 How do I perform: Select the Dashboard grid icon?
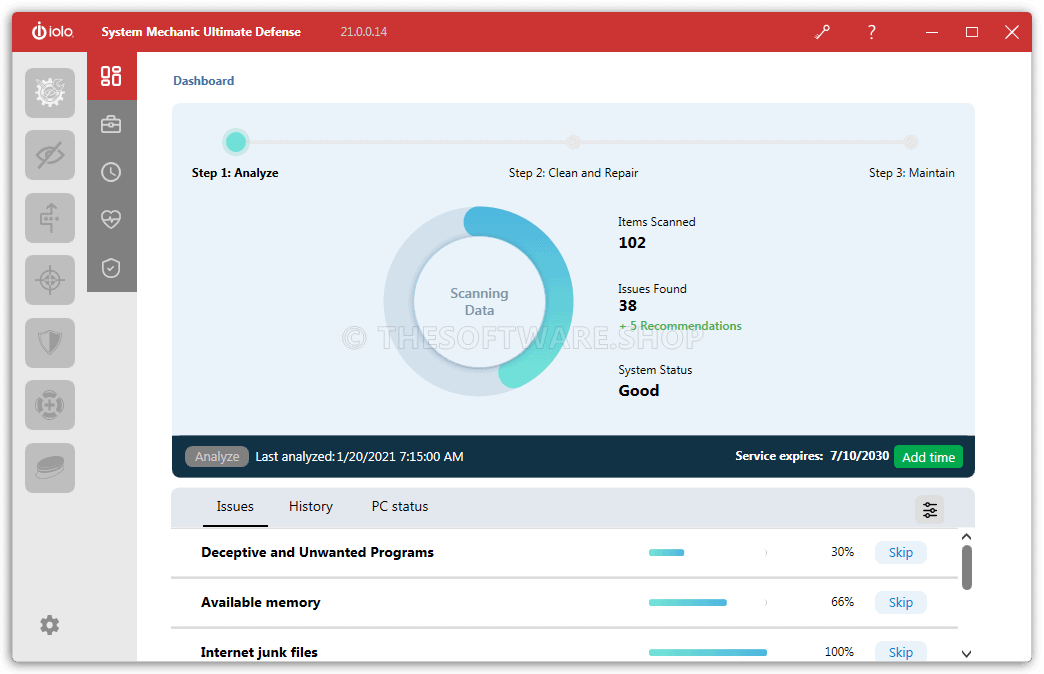coord(111,76)
